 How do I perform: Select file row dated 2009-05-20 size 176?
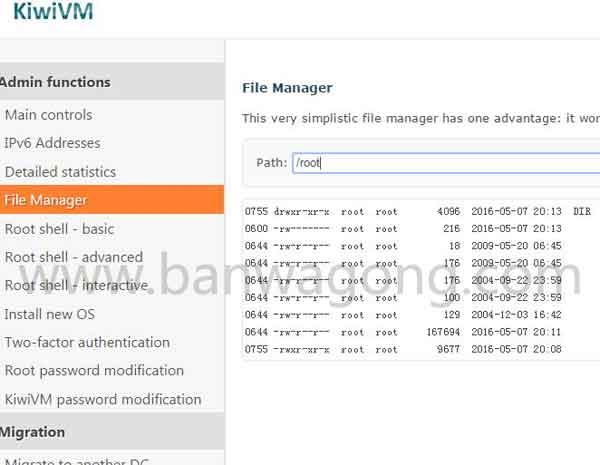coord(403,263)
